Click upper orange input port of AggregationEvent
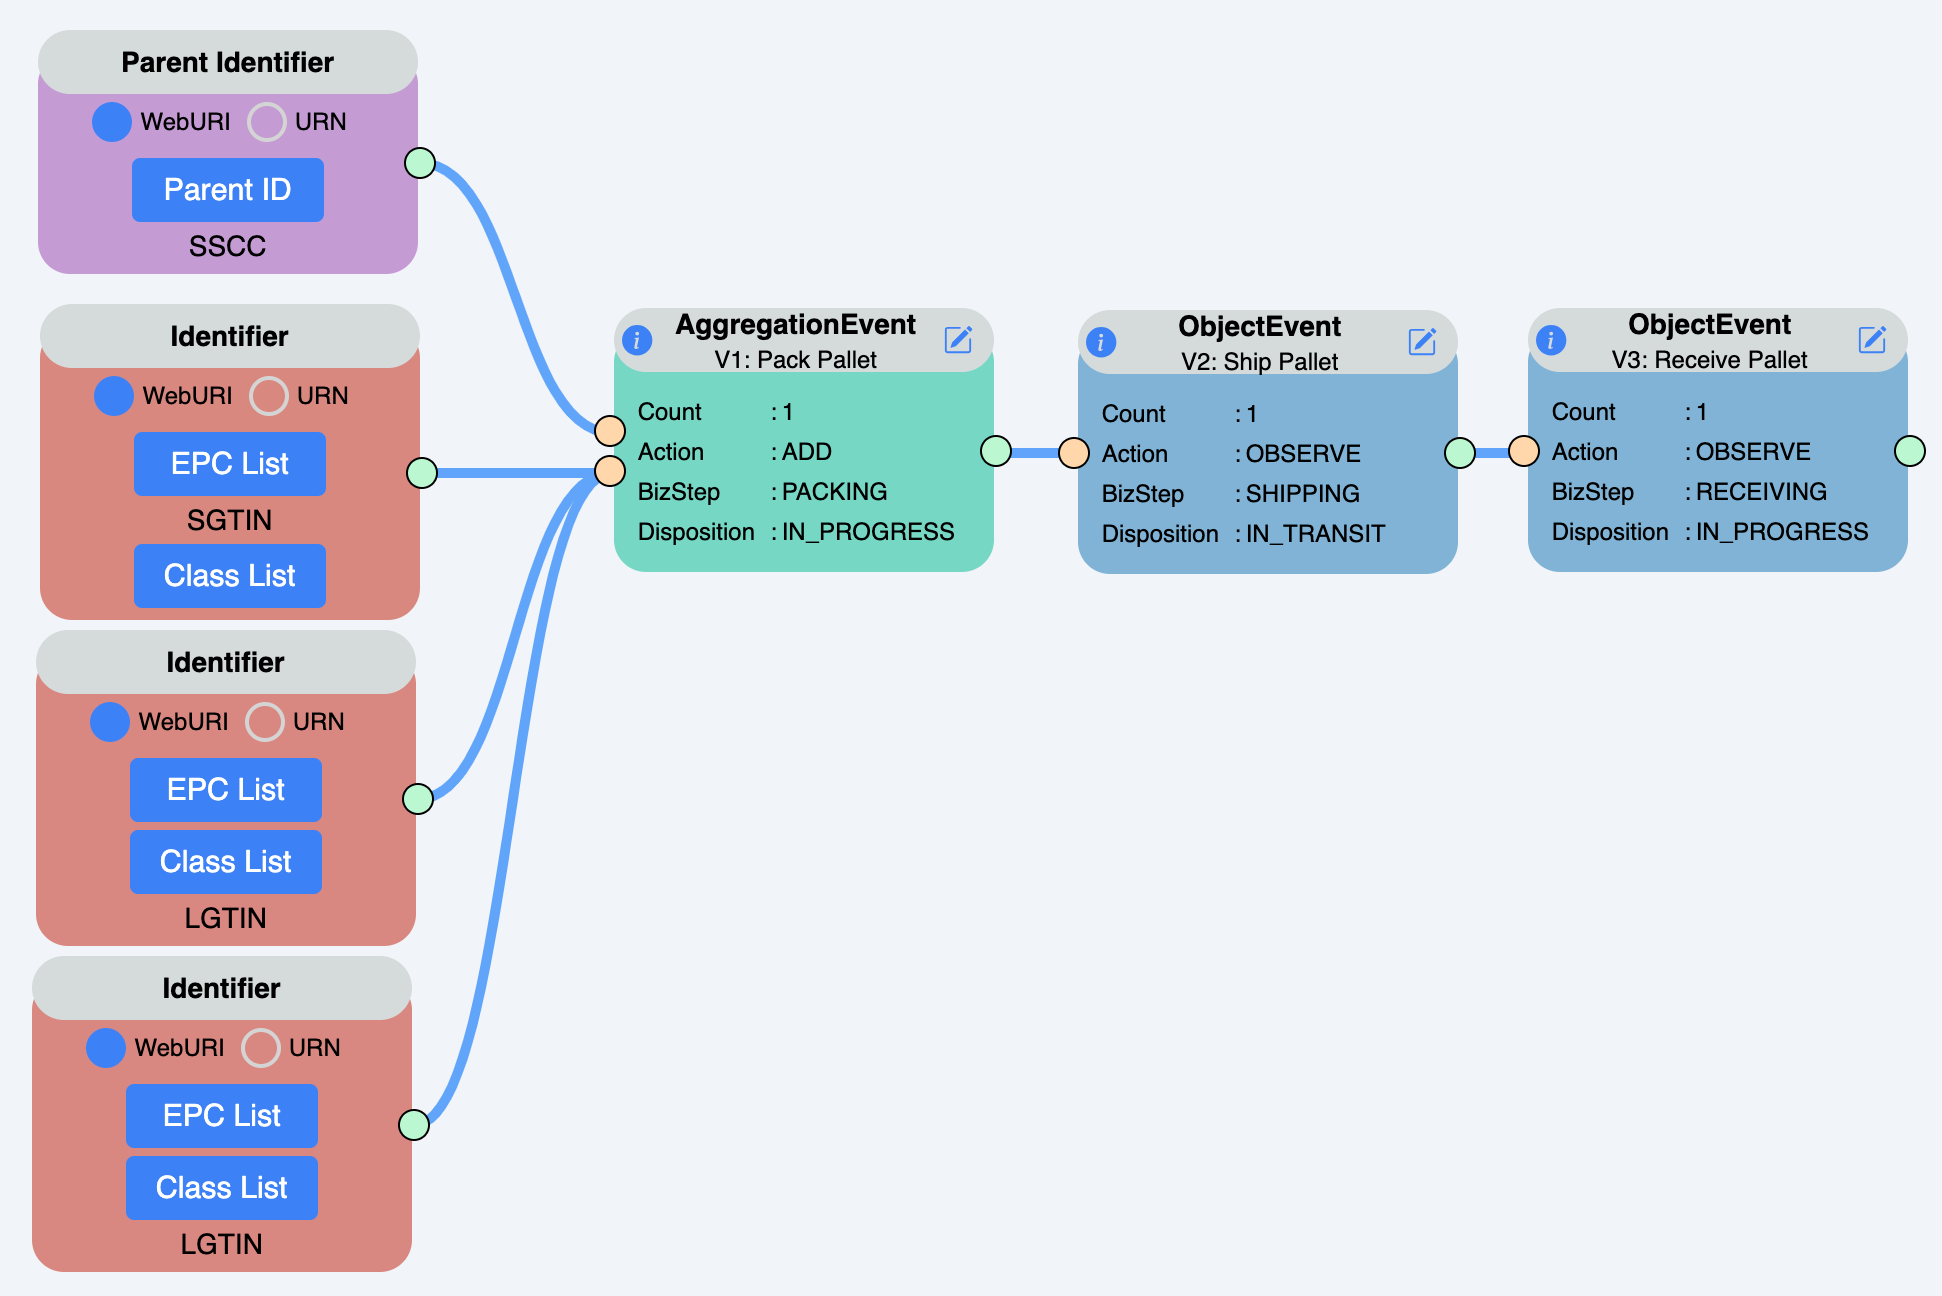This screenshot has width=1942, height=1296. coord(610,431)
